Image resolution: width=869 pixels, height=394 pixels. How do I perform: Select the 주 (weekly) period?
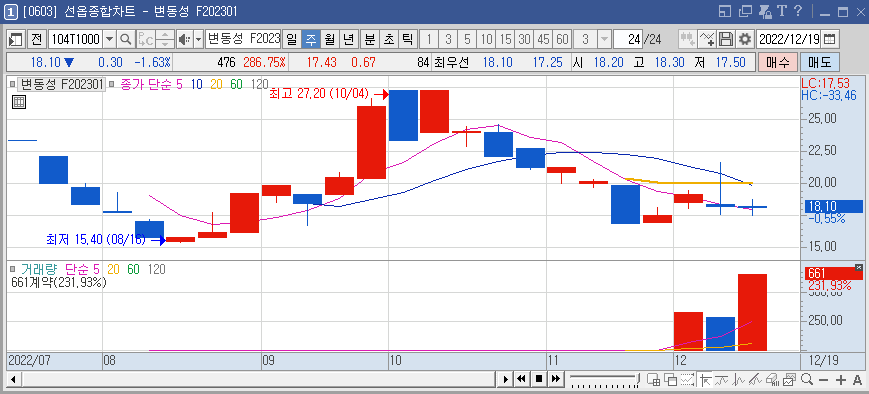click(311, 39)
